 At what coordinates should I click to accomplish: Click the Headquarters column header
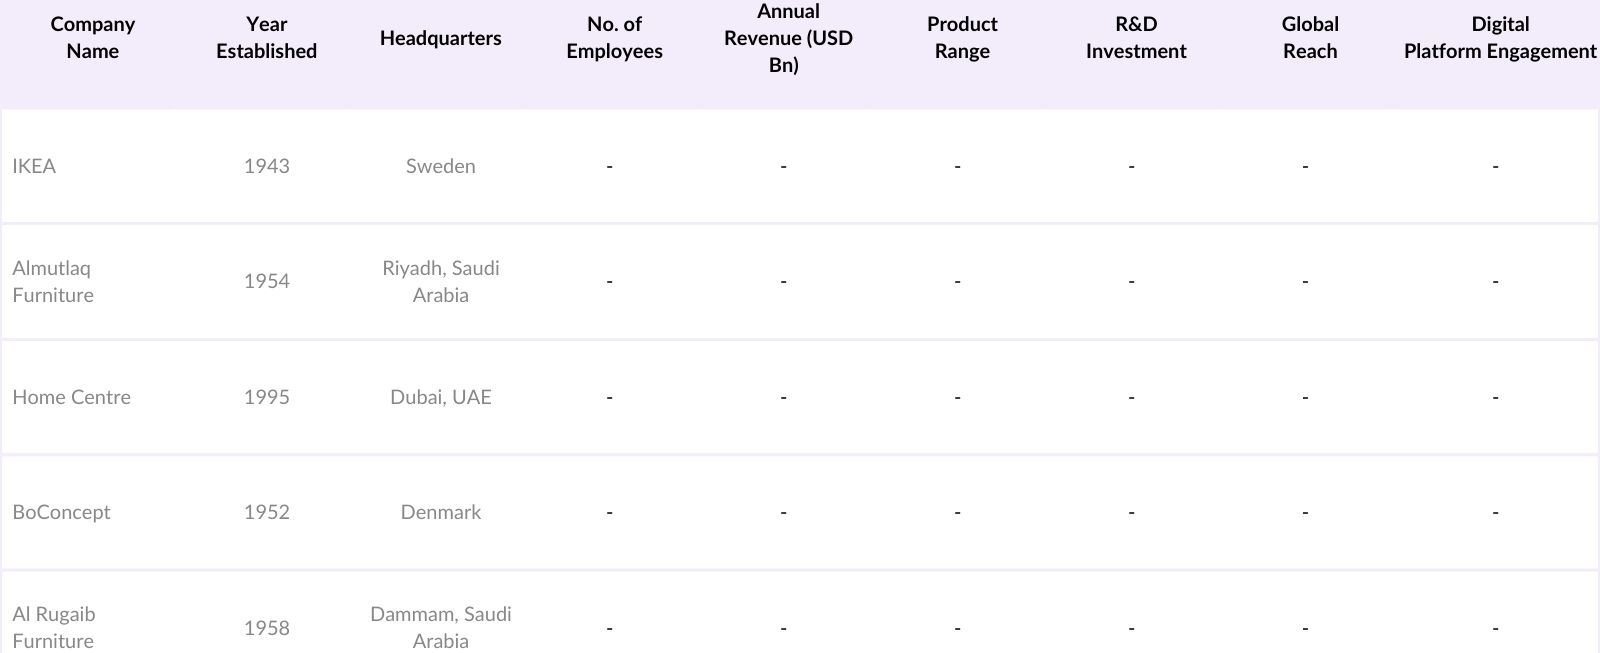click(x=440, y=38)
